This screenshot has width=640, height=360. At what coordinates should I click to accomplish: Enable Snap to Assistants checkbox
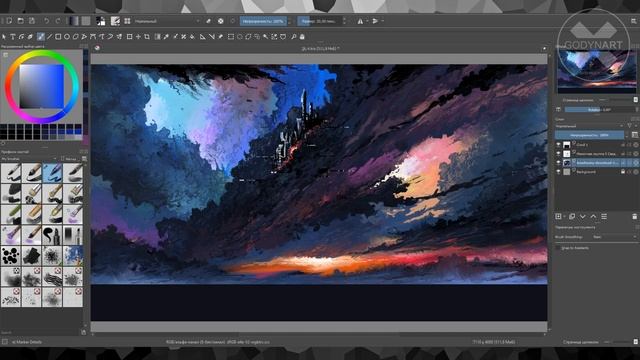tap(558, 248)
